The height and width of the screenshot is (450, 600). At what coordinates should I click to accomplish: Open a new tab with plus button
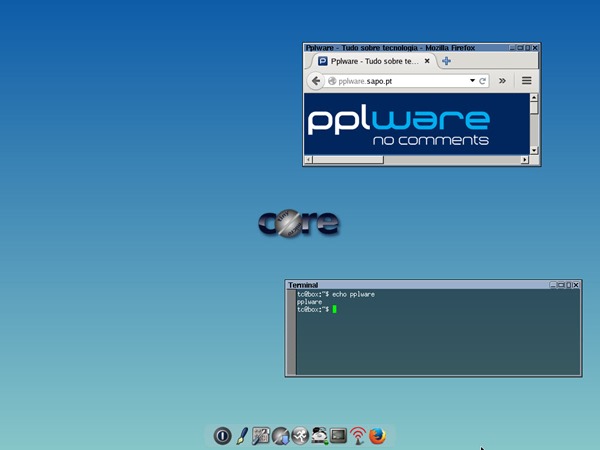[x=446, y=61]
